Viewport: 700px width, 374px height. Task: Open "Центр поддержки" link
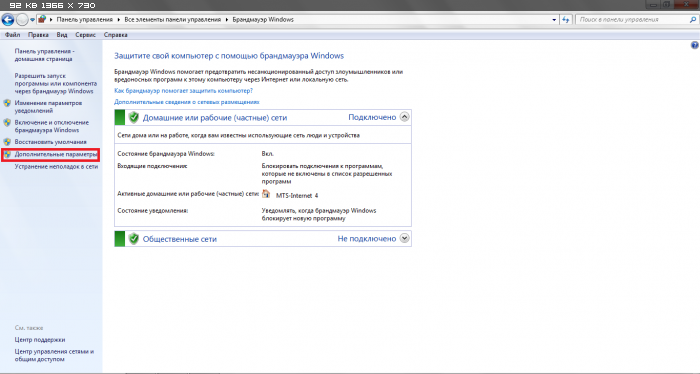pos(40,340)
